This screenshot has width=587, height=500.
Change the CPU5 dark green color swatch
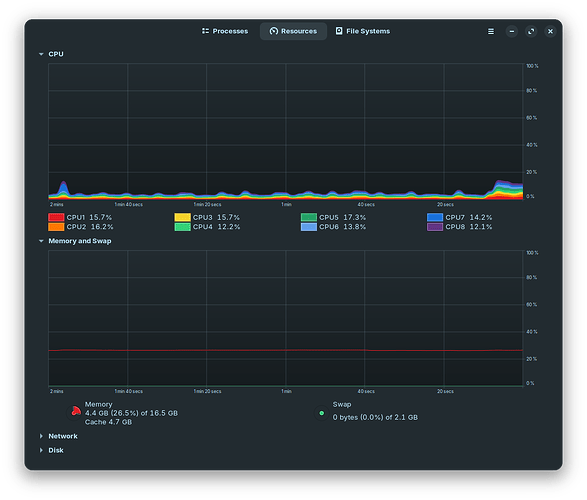309,217
